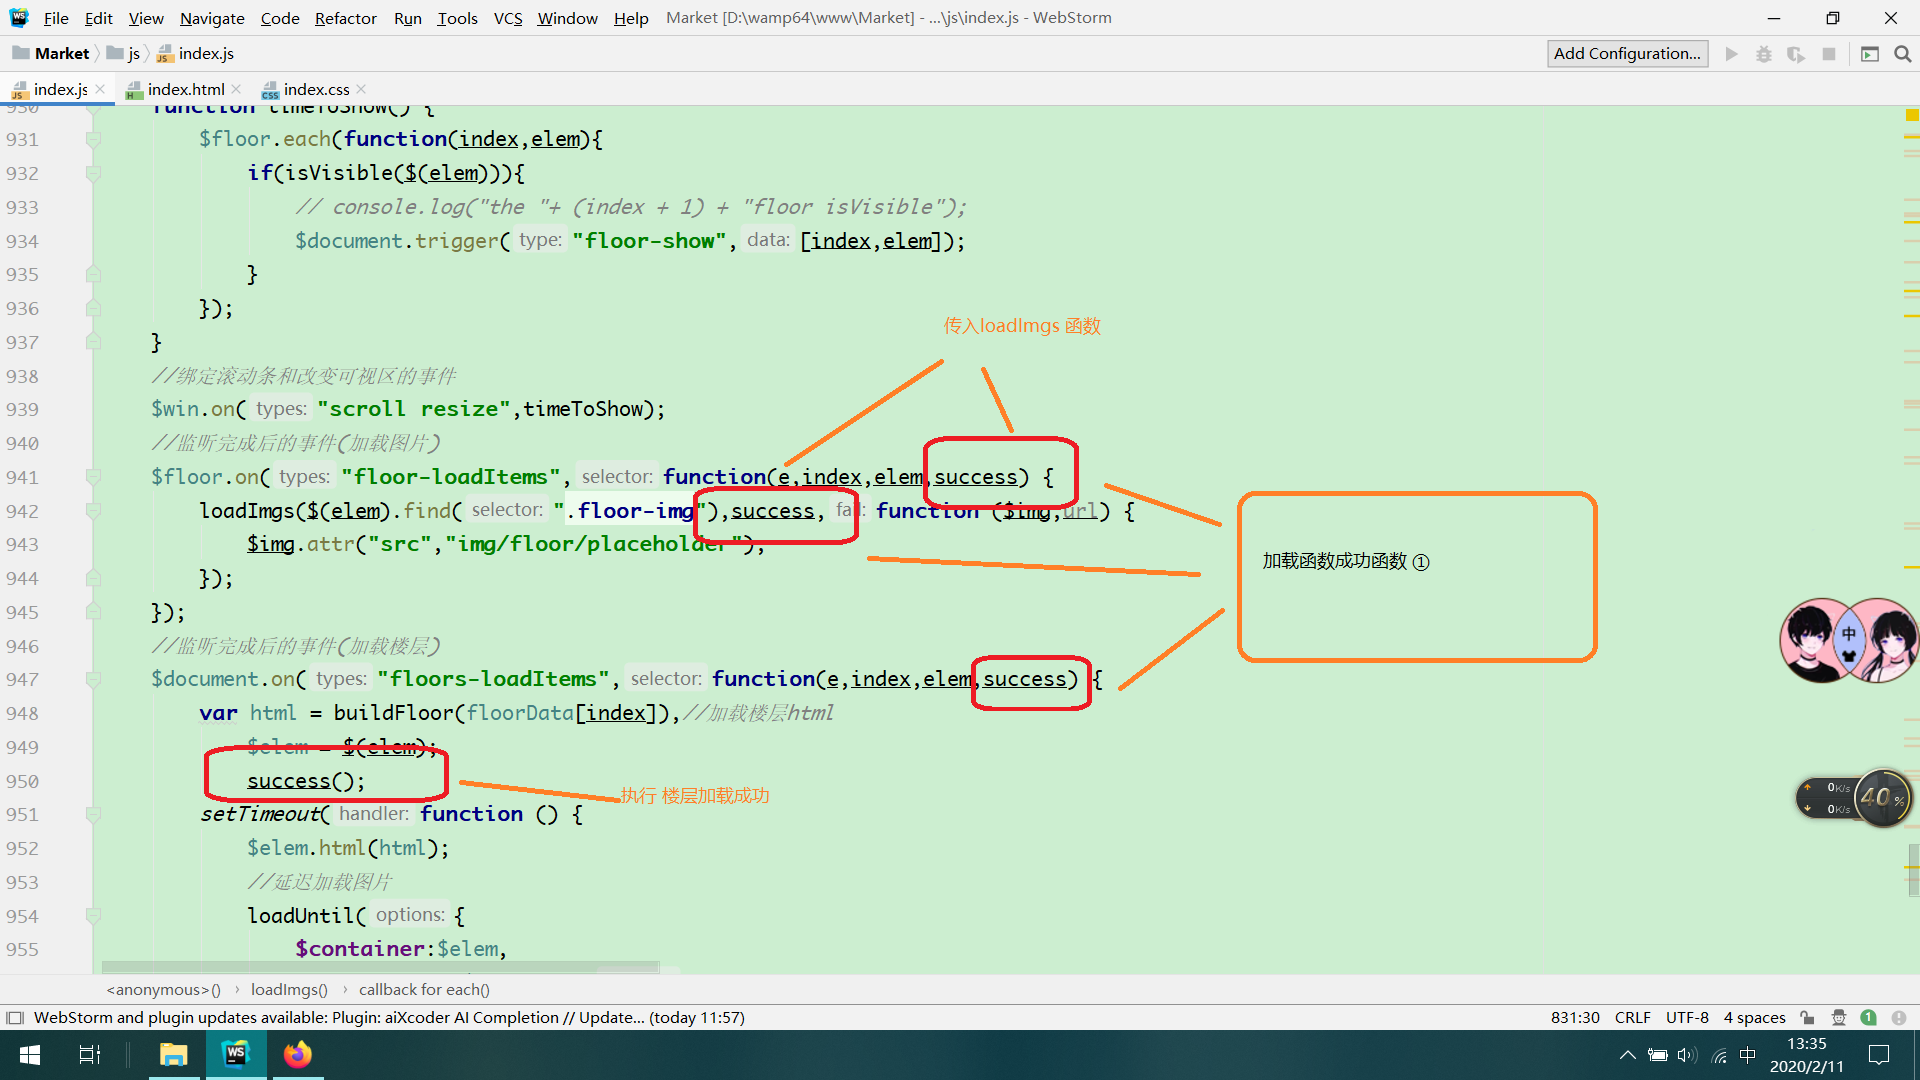Open event log notification badge
1920x1080 pixels.
pos(1868,1017)
